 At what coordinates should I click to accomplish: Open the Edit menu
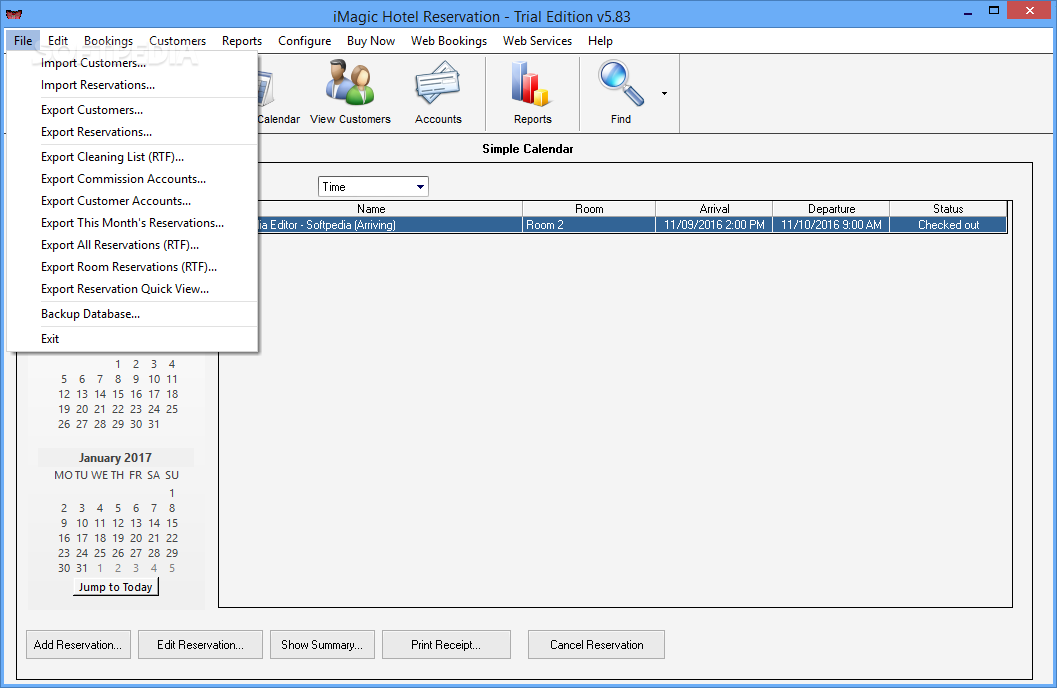click(x=58, y=40)
